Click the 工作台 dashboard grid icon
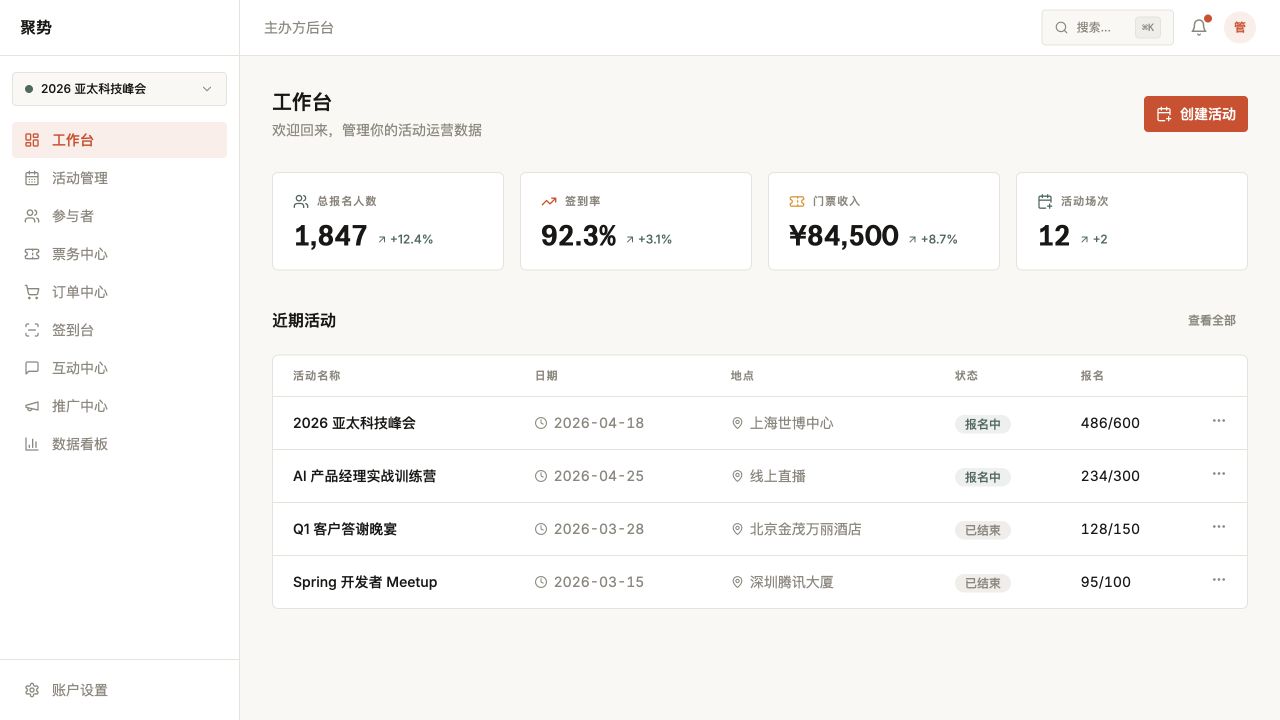The height and width of the screenshot is (720, 1280). tap(32, 140)
